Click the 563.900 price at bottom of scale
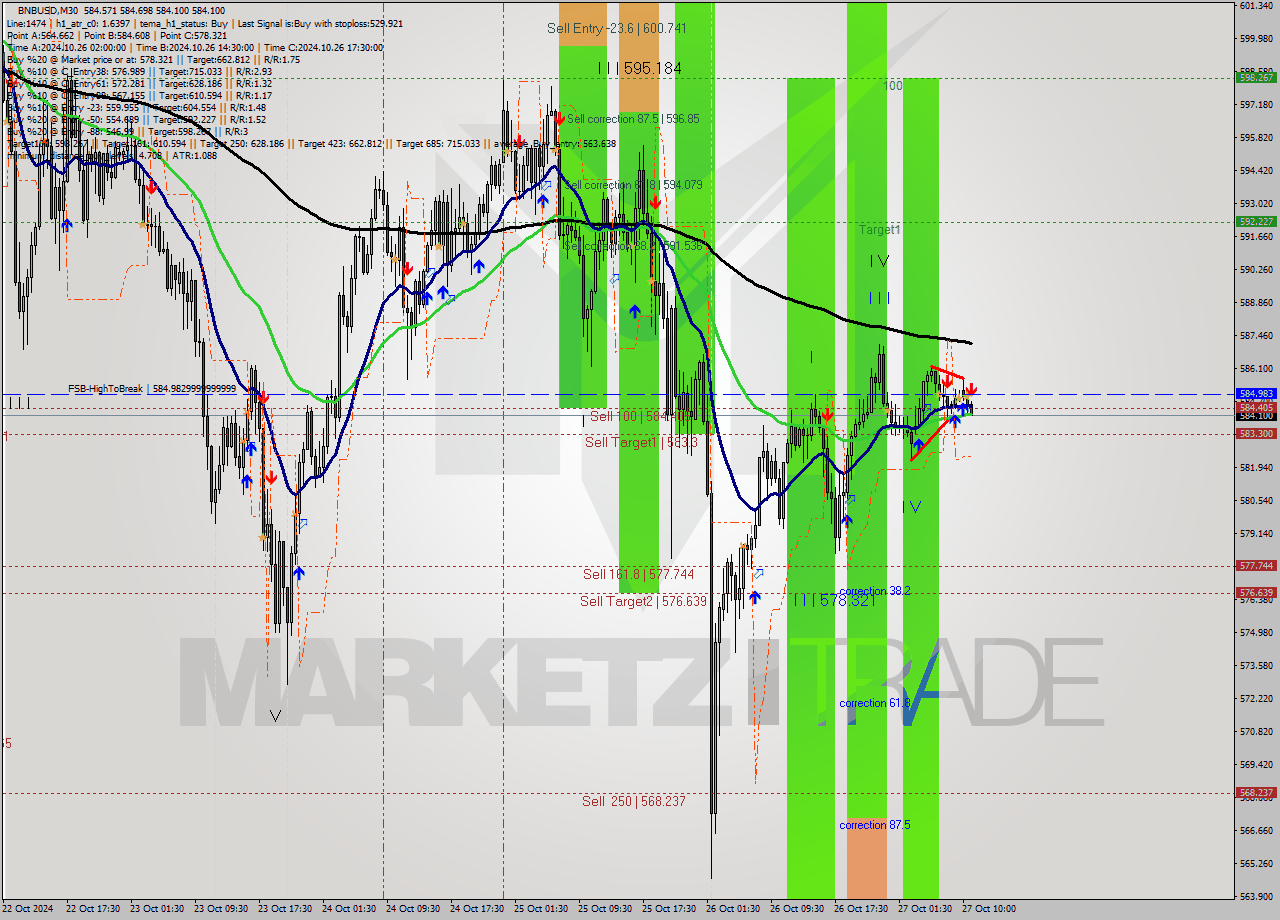 coord(1256,896)
